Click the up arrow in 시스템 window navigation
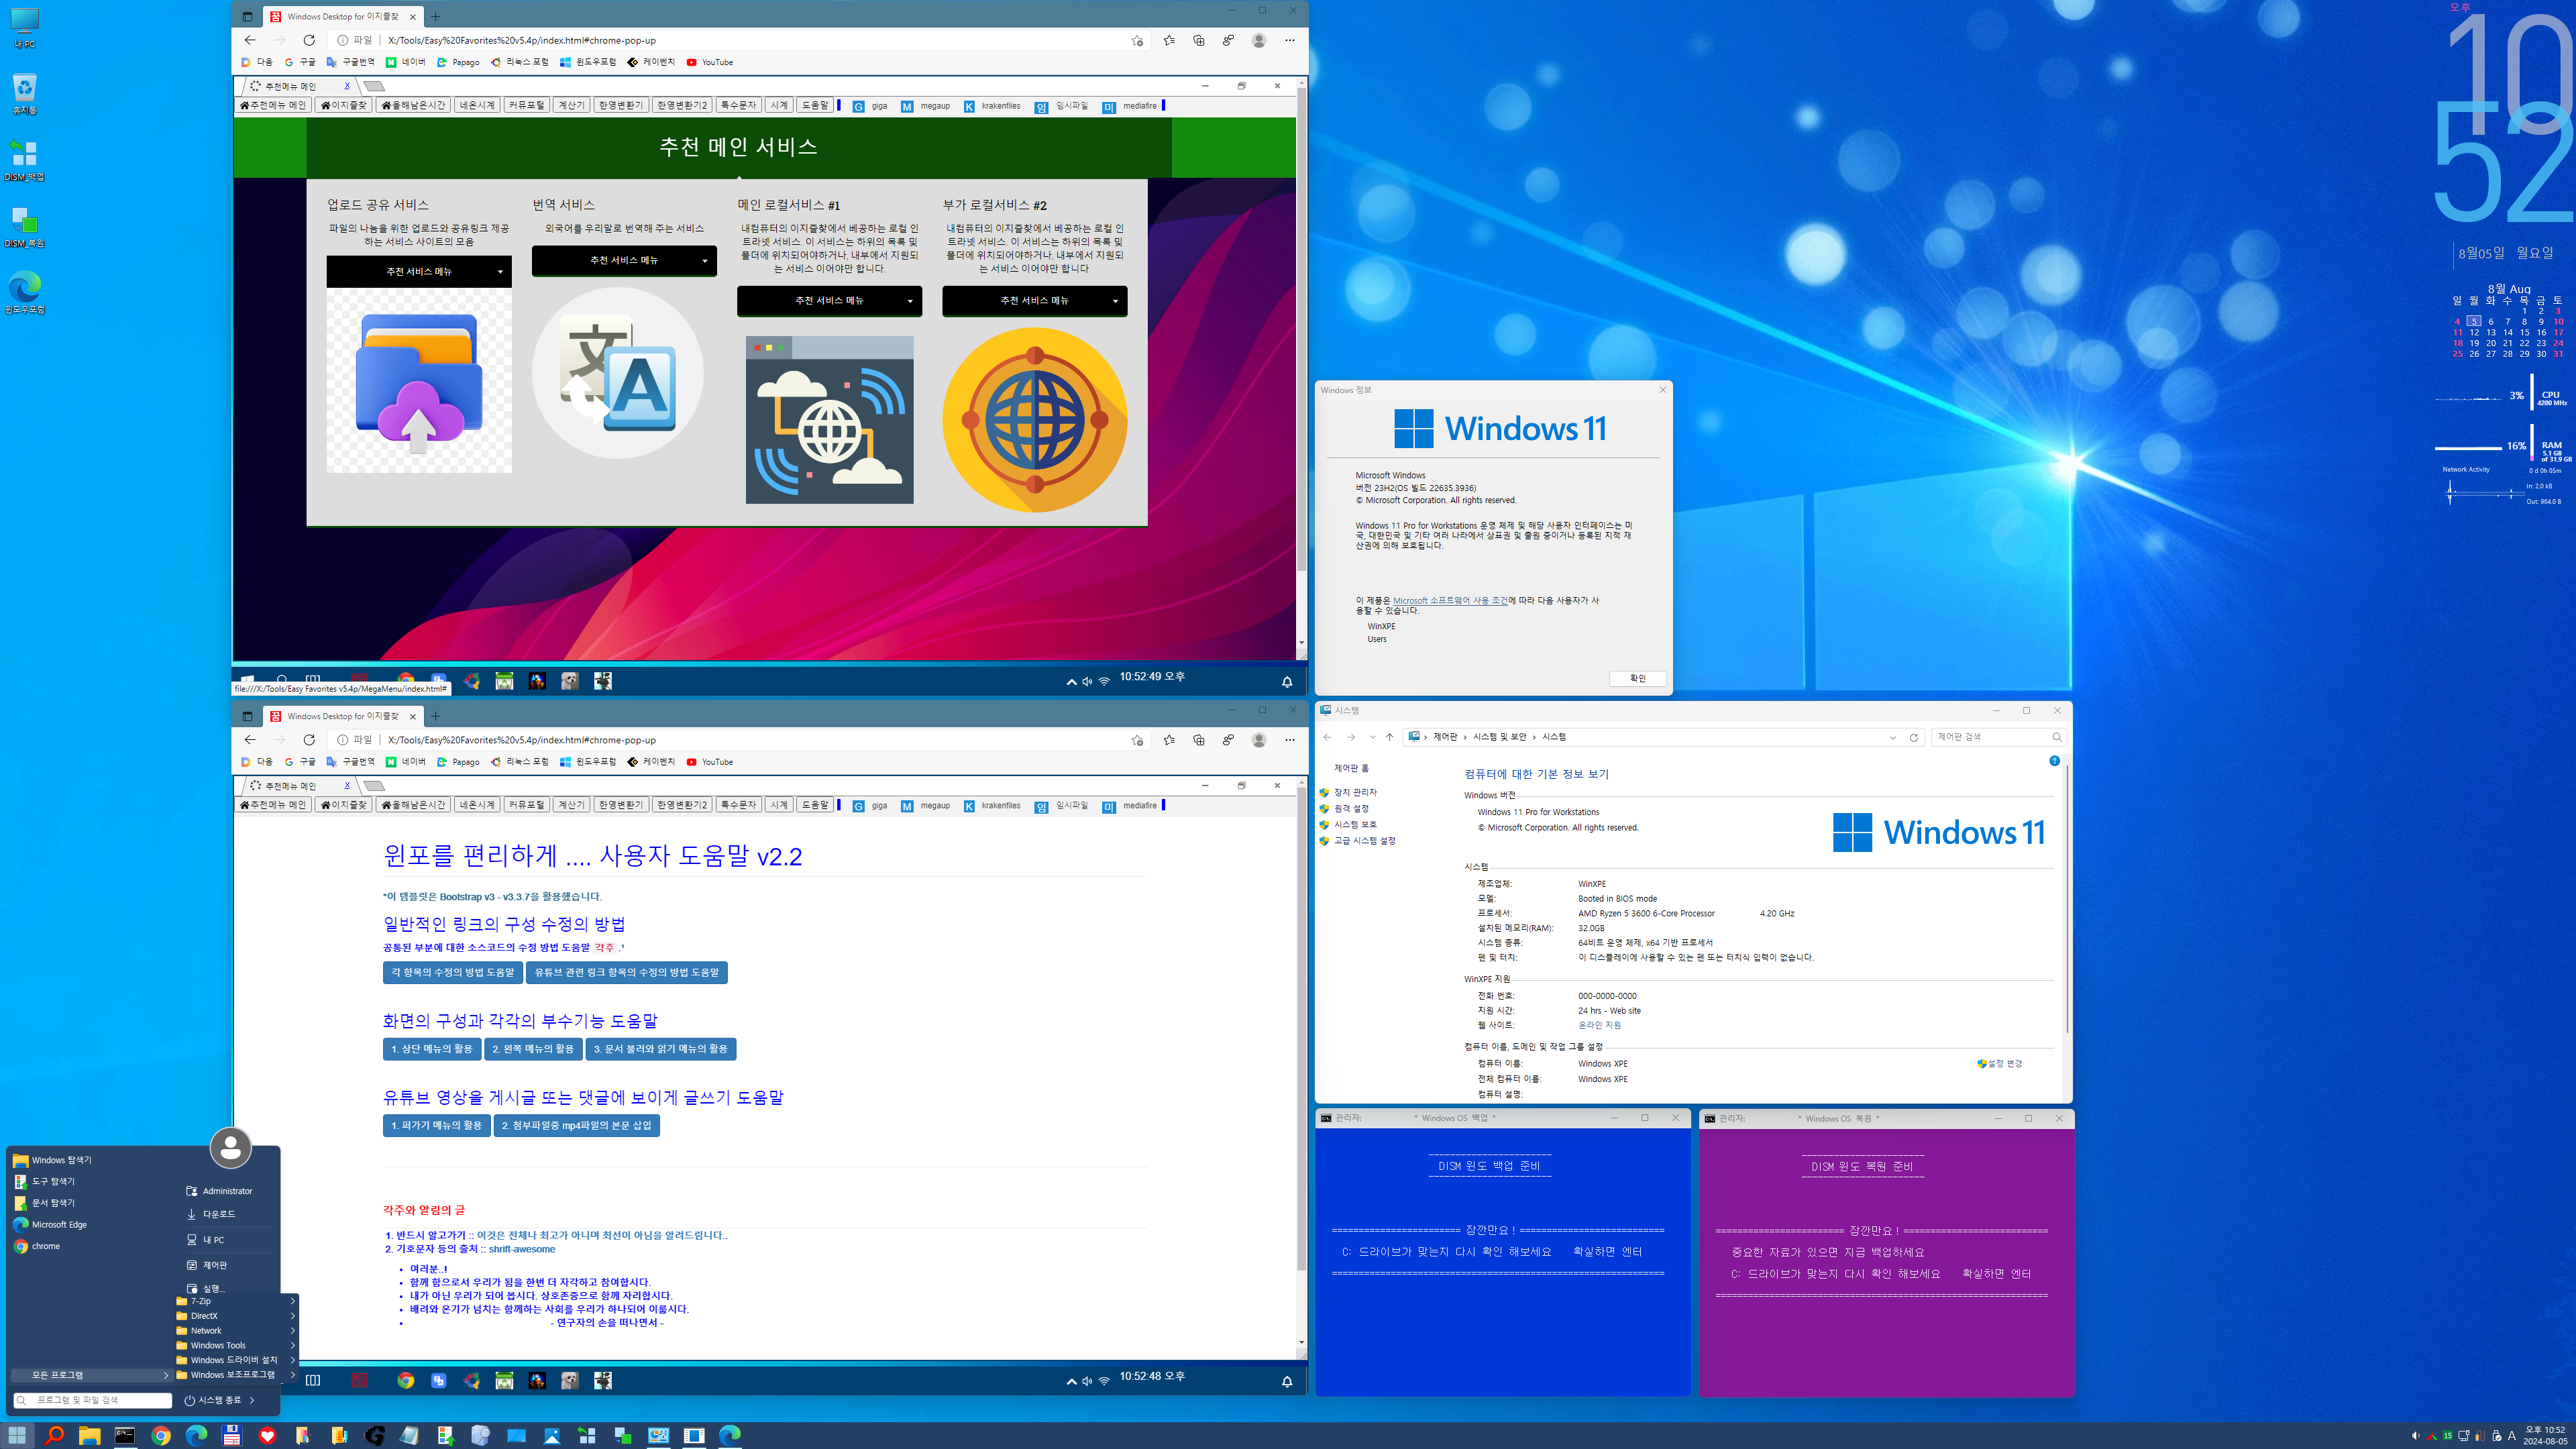This screenshot has width=2576, height=1449. pyautogui.click(x=1389, y=737)
